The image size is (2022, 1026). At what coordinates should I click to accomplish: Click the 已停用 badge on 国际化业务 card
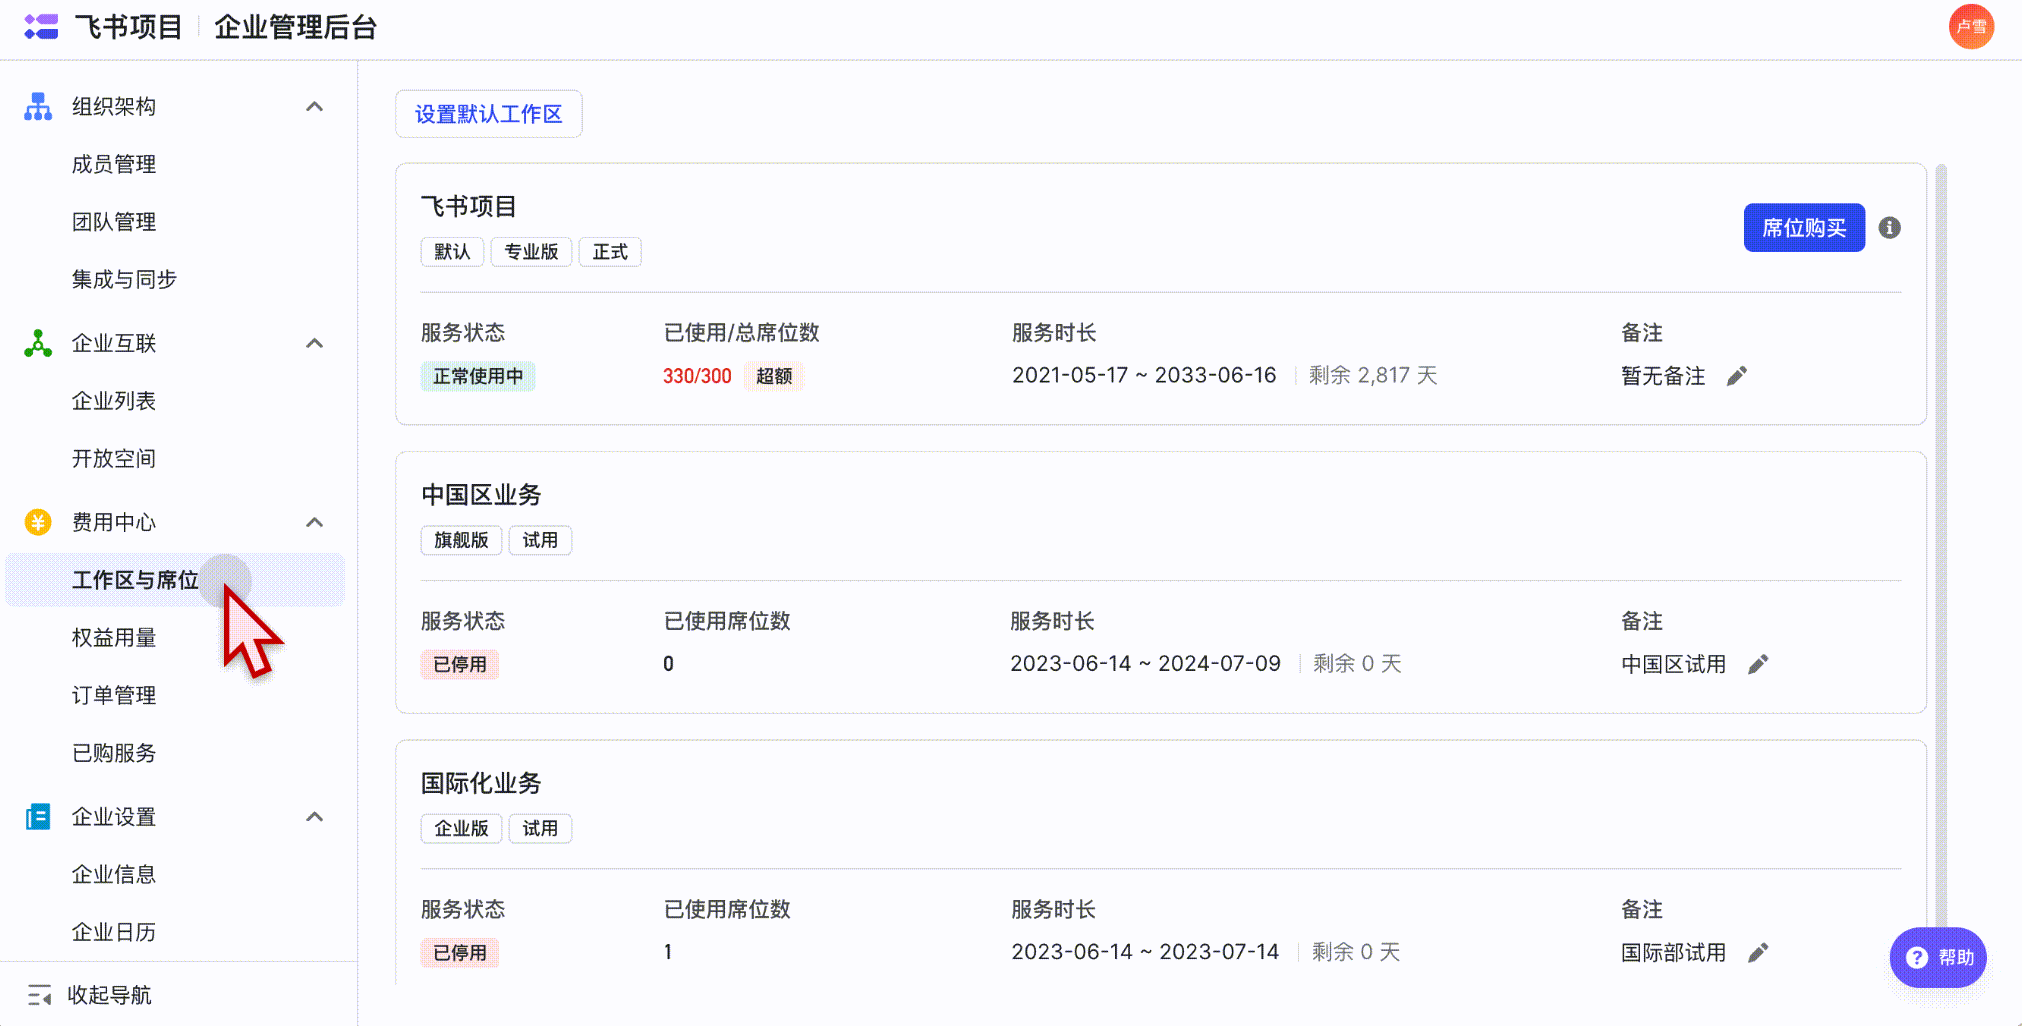click(x=460, y=952)
